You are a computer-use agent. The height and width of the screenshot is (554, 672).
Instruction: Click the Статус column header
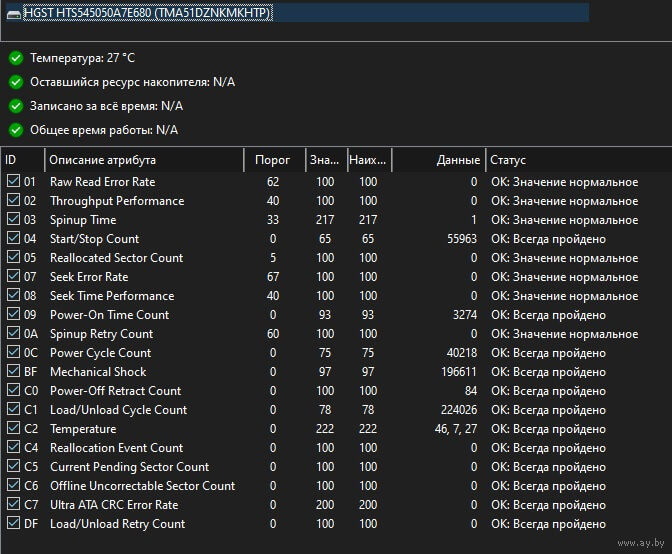tap(579, 160)
